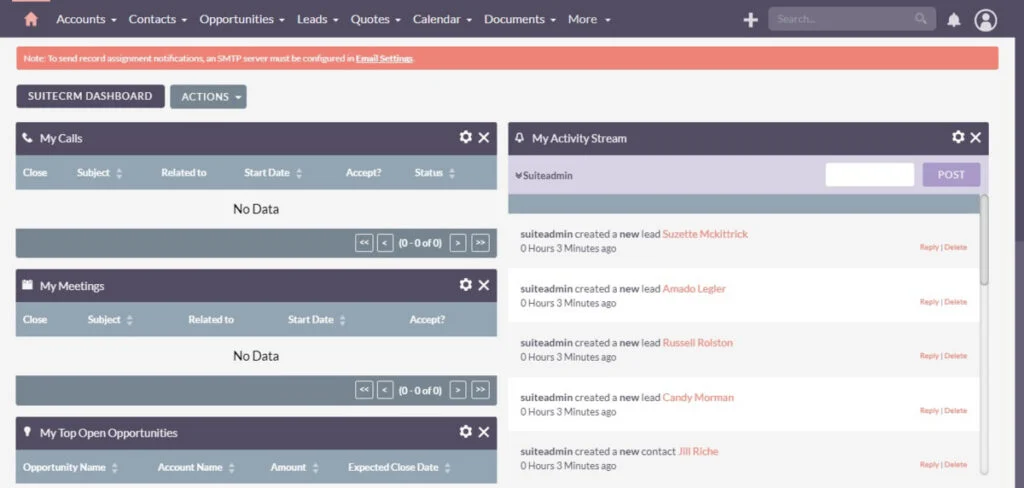Go to the home page via house icon
The image size is (1024, 488).
(31, 20)
